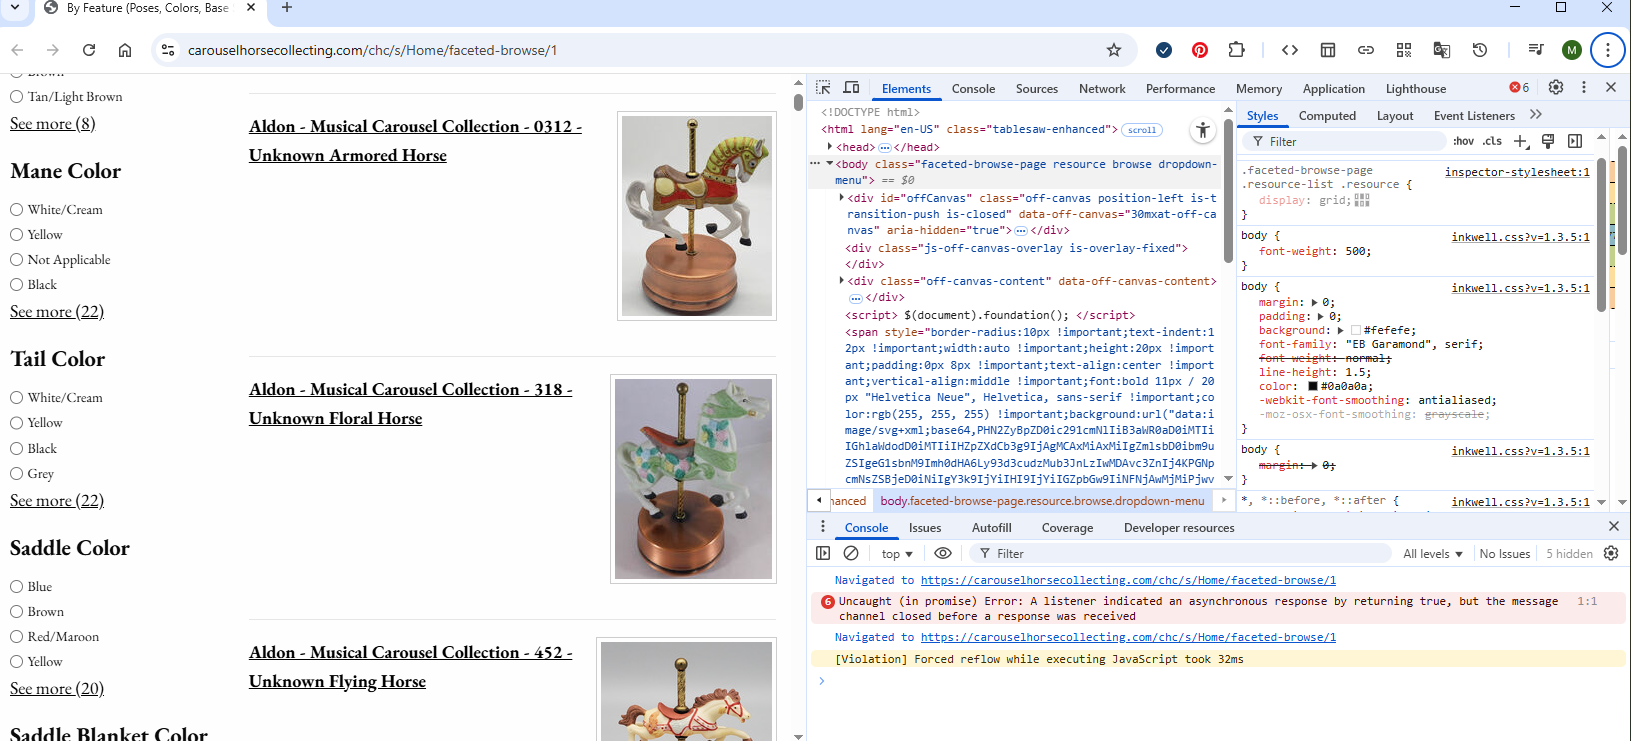
Task: Switch drawer to the Issues tab
Action: 925,528
